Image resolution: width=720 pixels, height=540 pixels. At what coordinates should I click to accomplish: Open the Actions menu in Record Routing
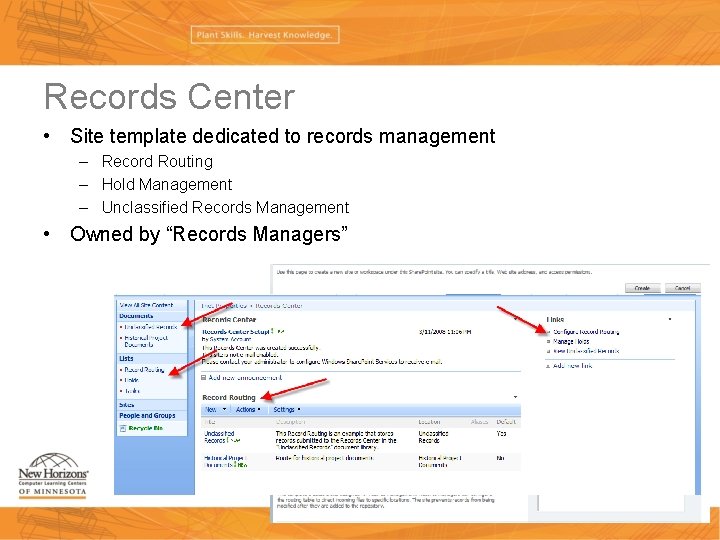tap(248, 410)
